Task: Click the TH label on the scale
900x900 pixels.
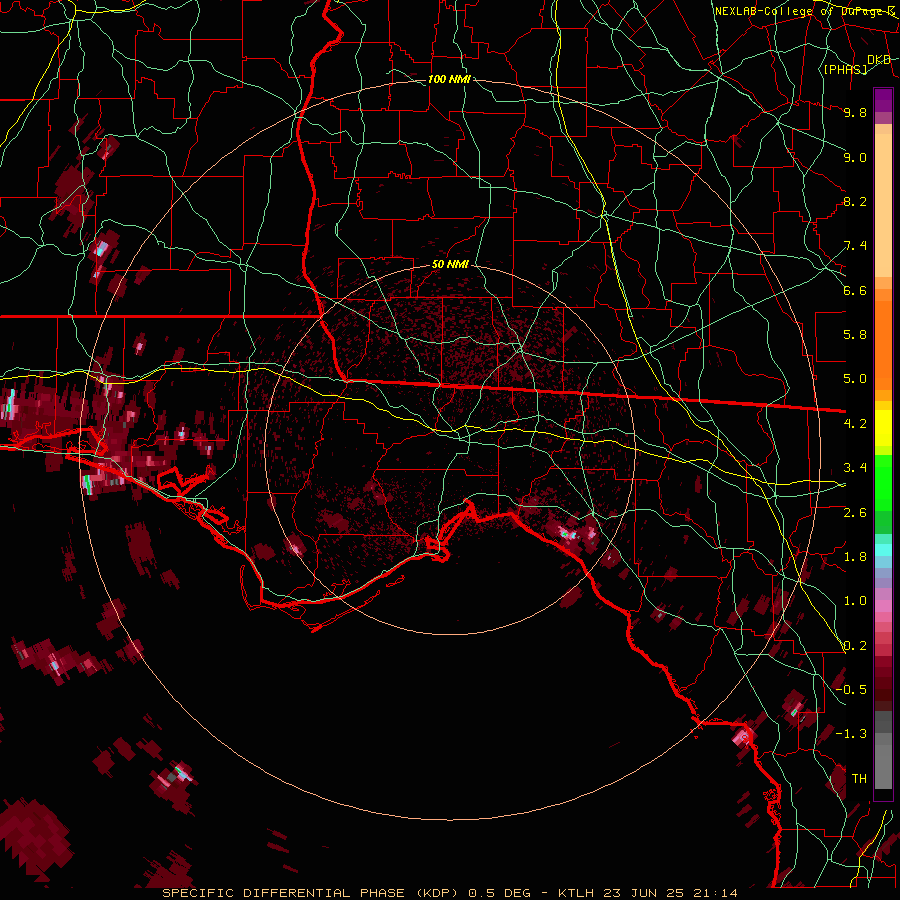Action: pos(859,779)
